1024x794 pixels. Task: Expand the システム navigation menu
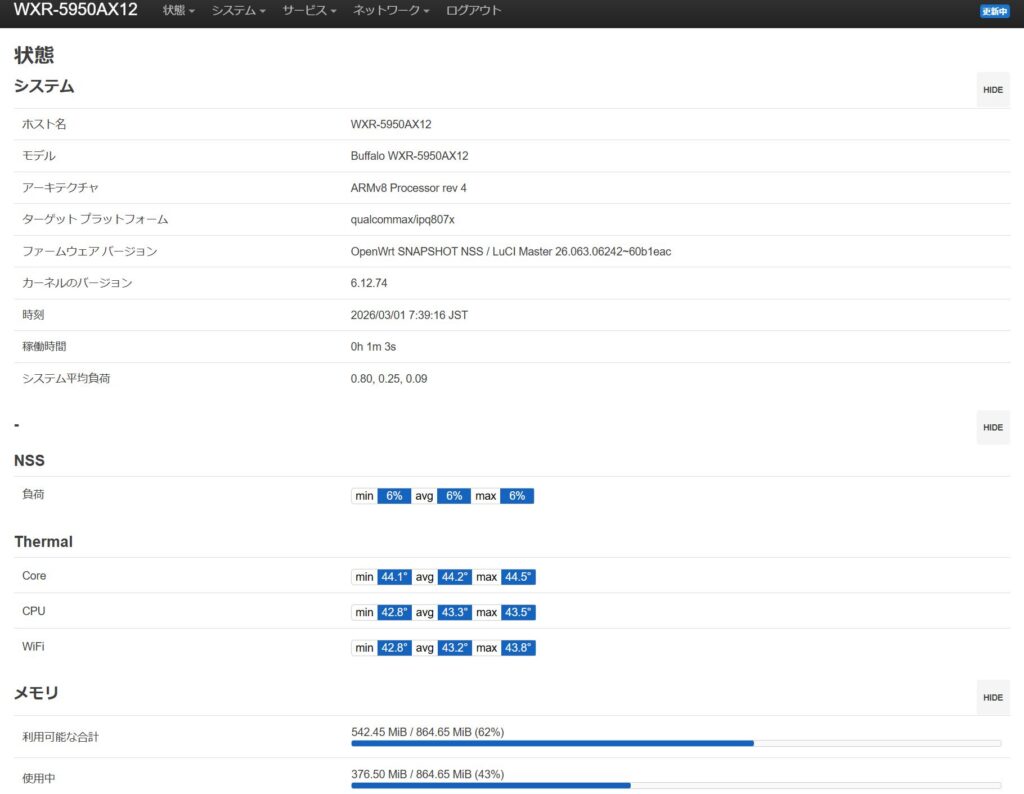238,10
